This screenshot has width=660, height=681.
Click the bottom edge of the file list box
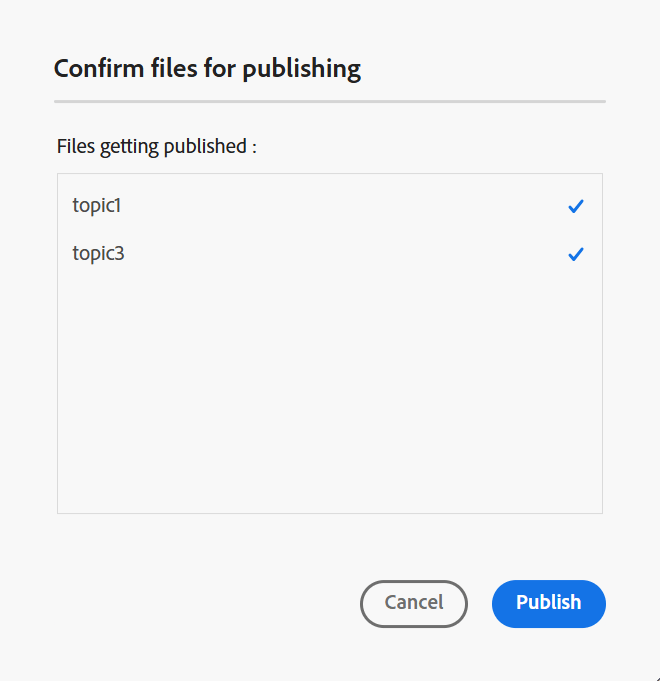[330, 513]
